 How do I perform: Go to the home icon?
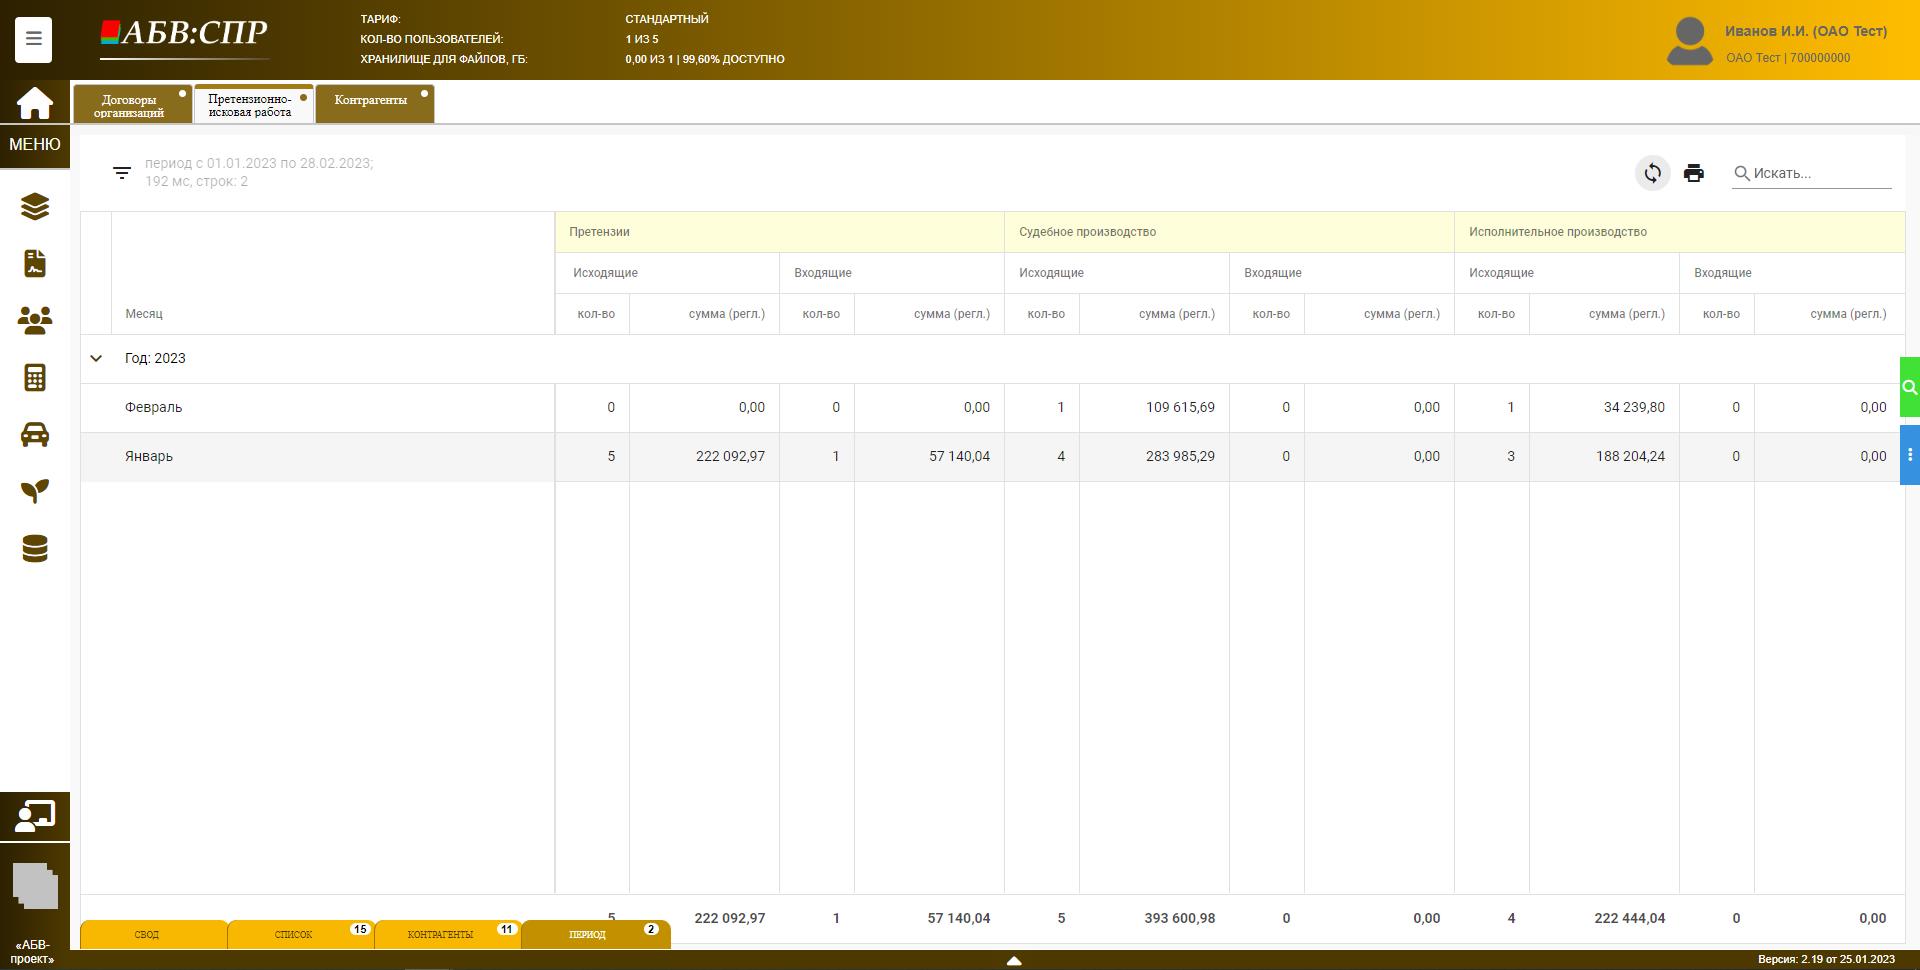[x=34, y=103]
